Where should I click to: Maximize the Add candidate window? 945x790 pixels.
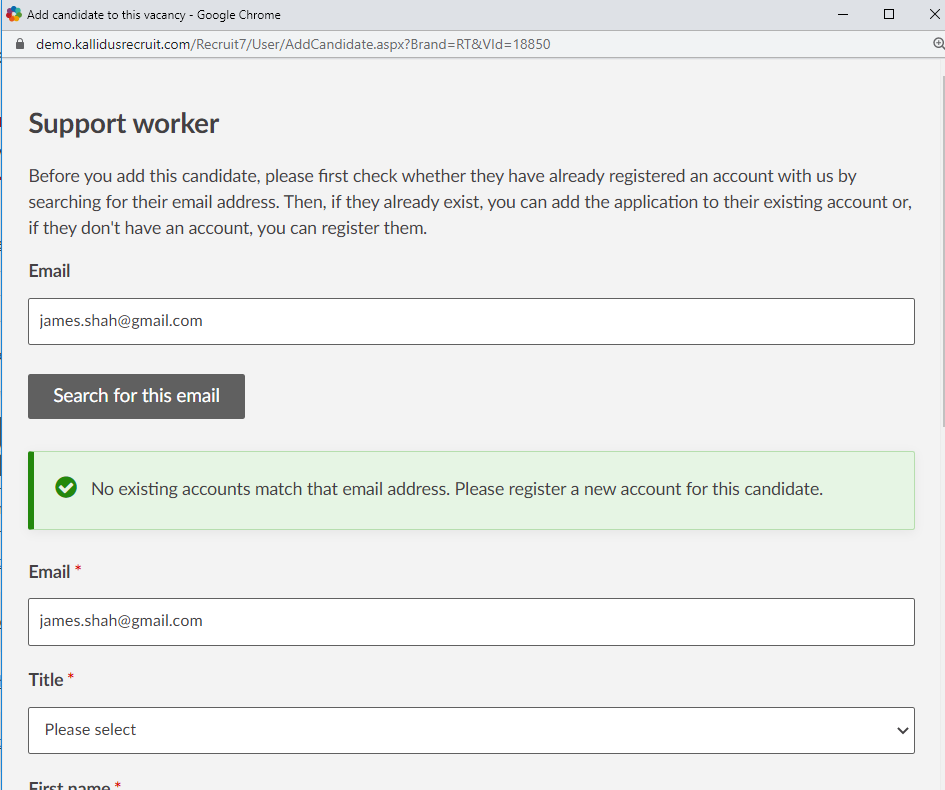889,14
